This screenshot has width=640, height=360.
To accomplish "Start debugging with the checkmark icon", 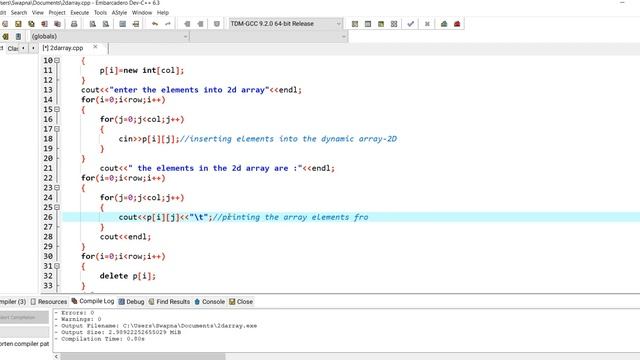I will 411,24.
